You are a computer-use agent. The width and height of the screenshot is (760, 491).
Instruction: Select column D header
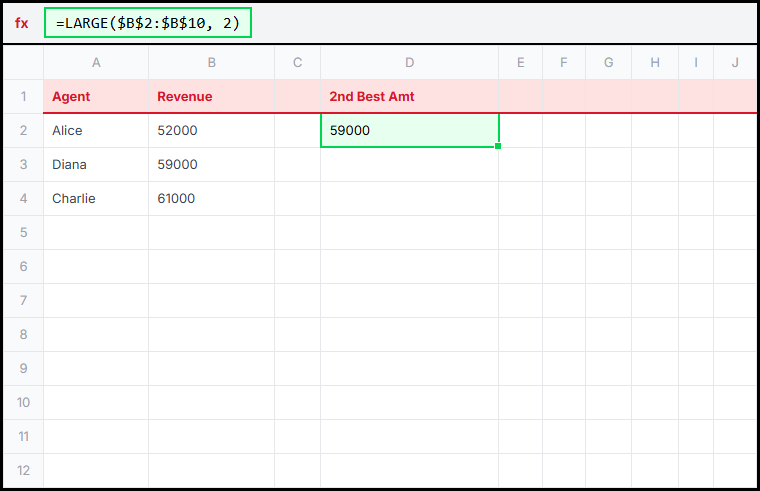pyautogui.click(x=409, y=63)
